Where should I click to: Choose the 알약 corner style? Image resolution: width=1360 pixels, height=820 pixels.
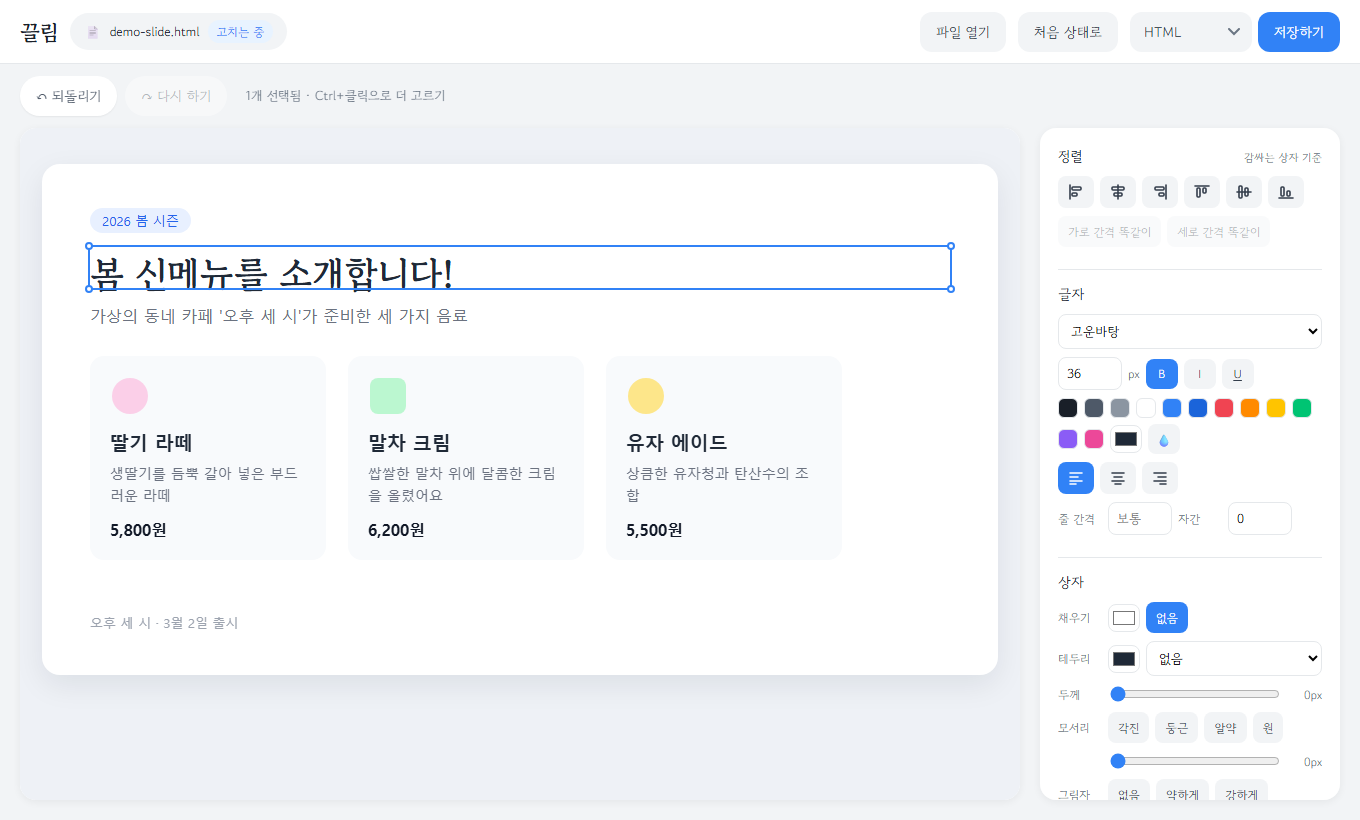click(1225, 728)
